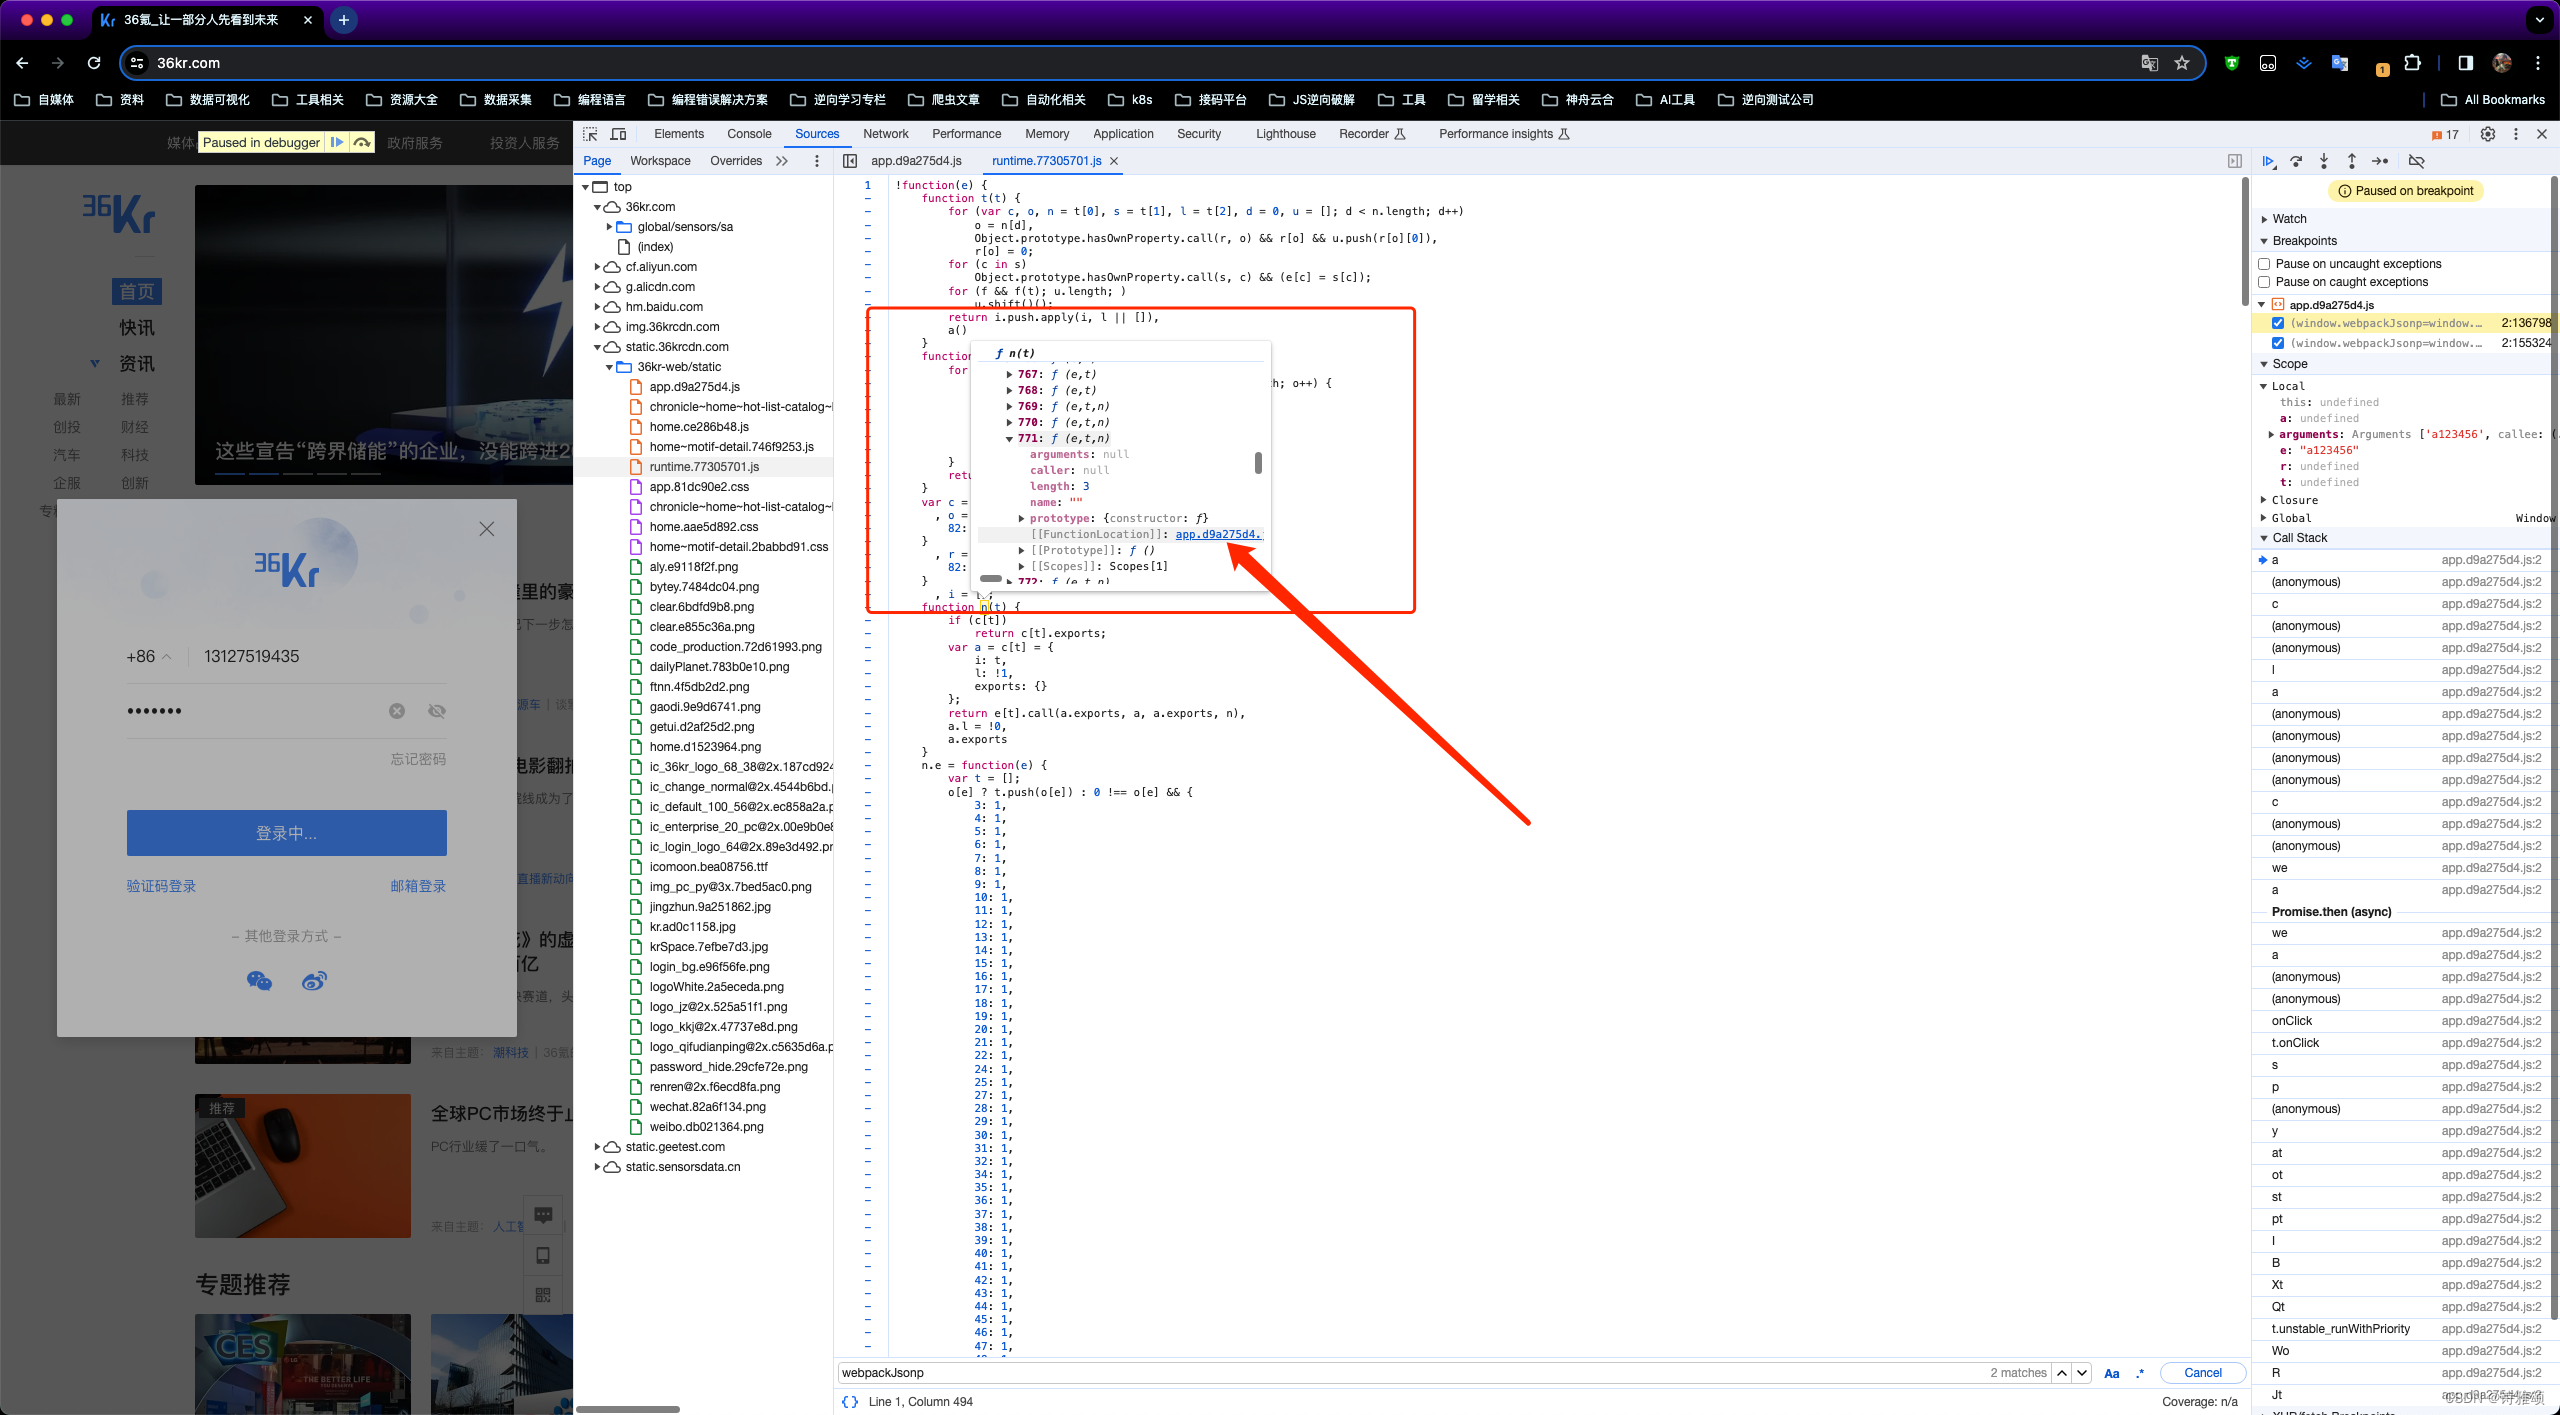Toggle password visibility eye icon
2560x1415 pixels.
[x=437, y=711]
